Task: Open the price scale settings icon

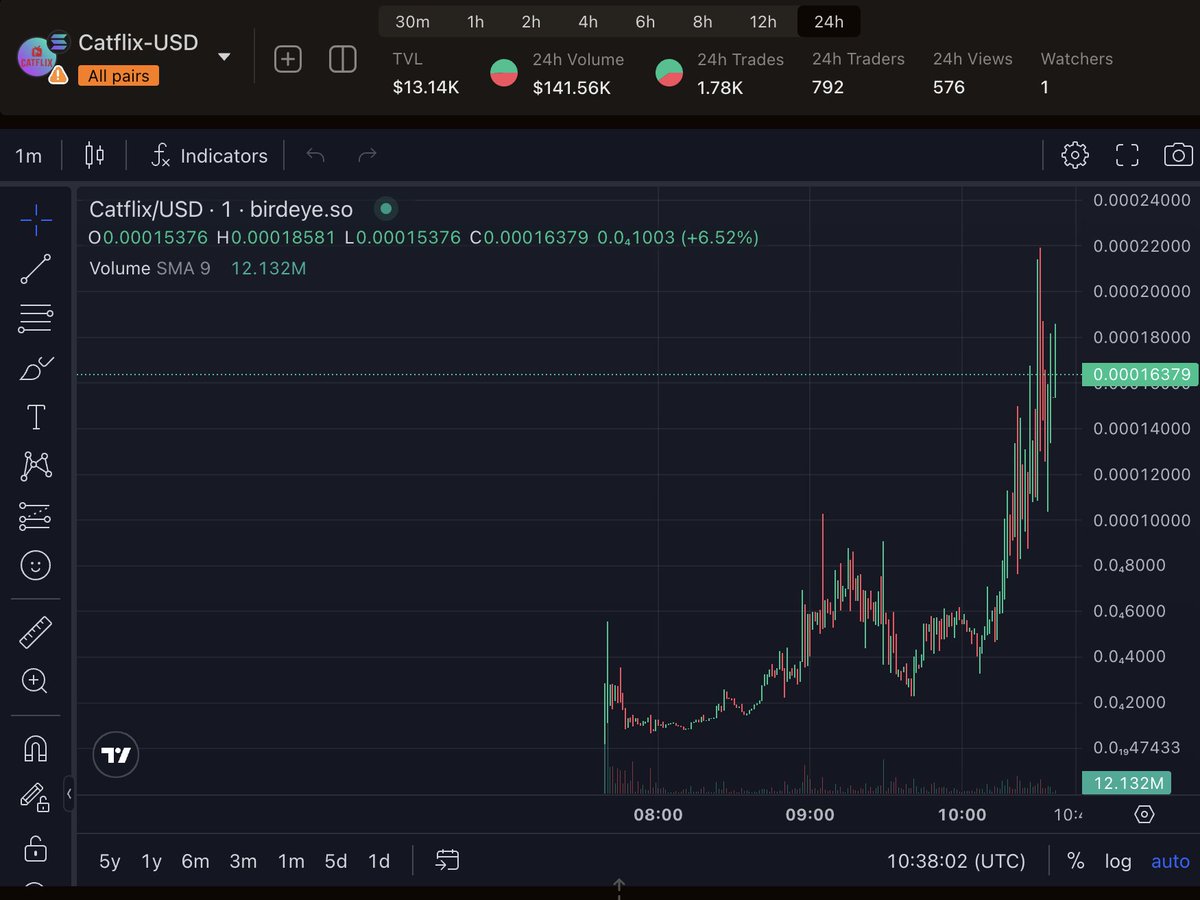Action: point(1145,814)
